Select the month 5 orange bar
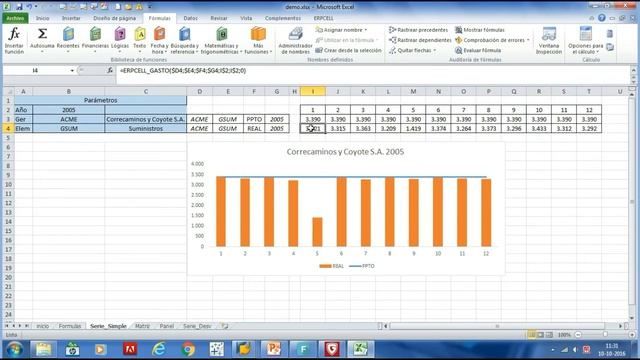 point(317,232)
